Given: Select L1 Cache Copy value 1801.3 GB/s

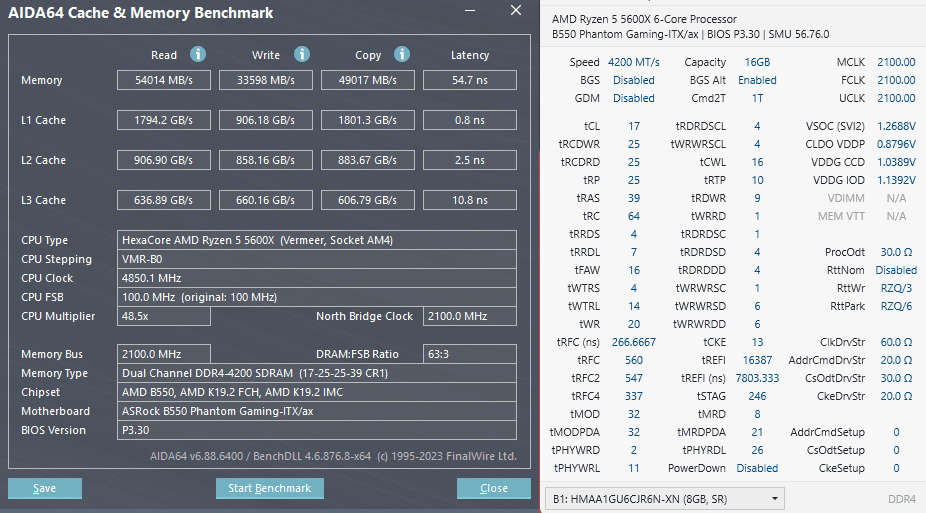Looking at the screenshot, I should (368, 120).
